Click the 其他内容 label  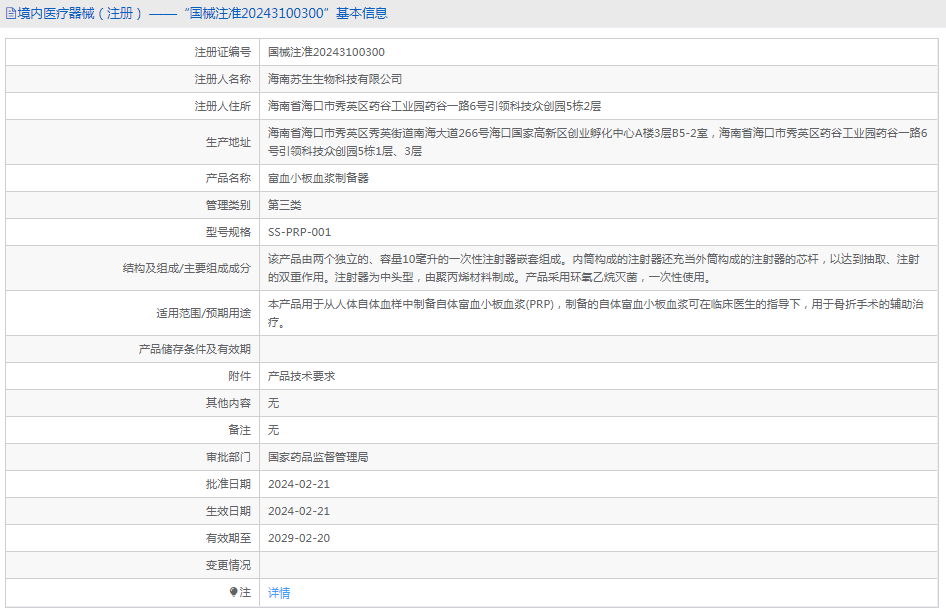(227, 403)
